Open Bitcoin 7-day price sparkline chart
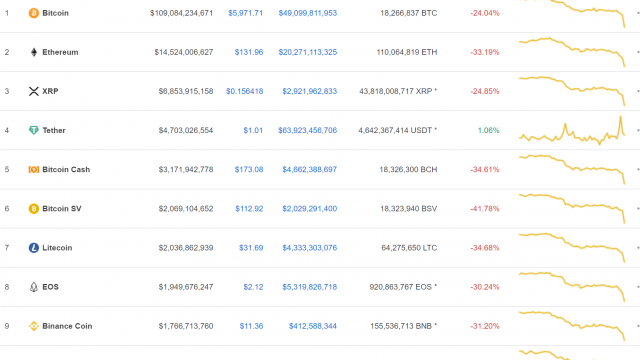 [572, 13]
